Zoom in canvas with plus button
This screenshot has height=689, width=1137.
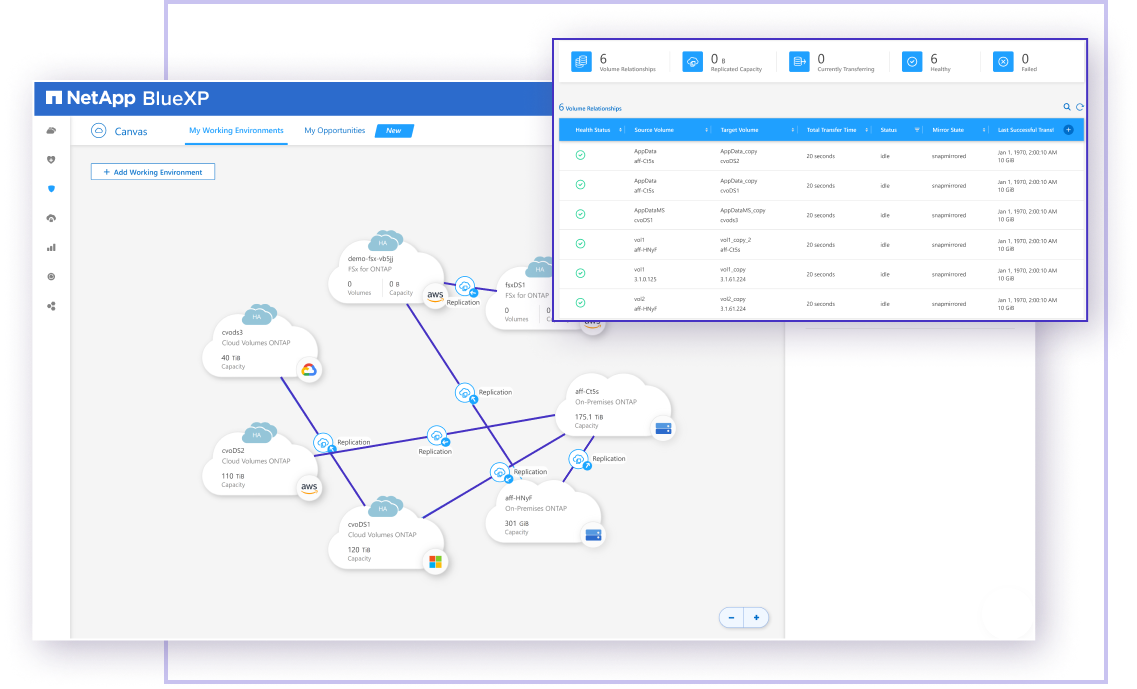point(756,618)
